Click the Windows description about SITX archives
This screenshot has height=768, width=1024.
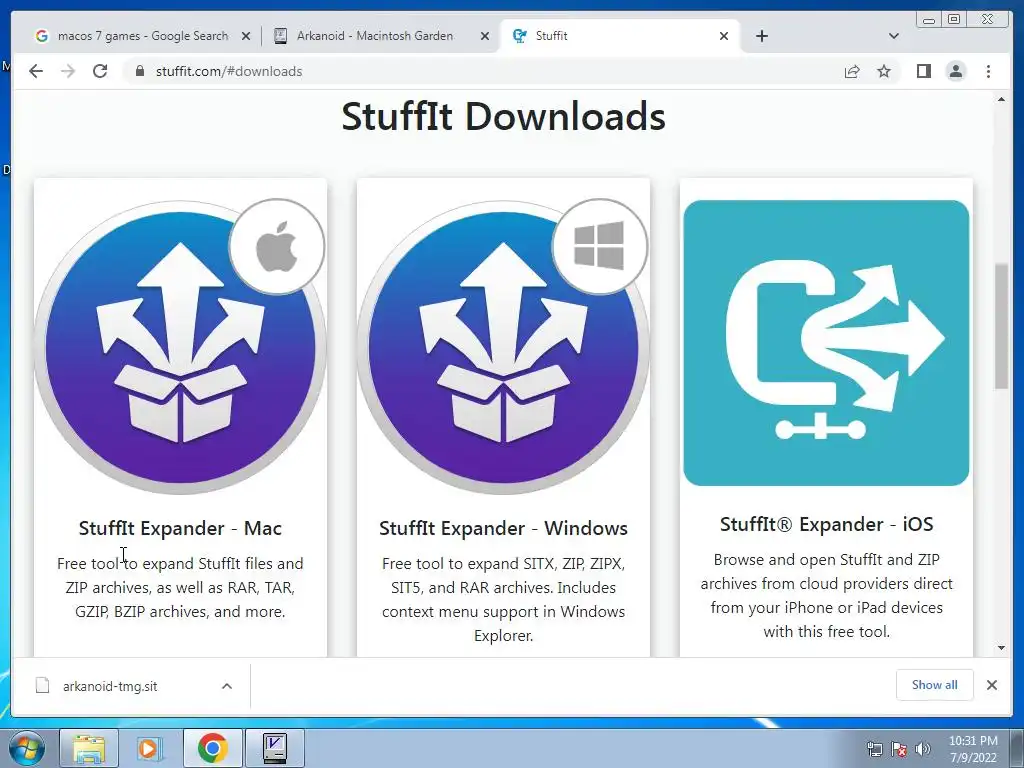tap(503, 599)
